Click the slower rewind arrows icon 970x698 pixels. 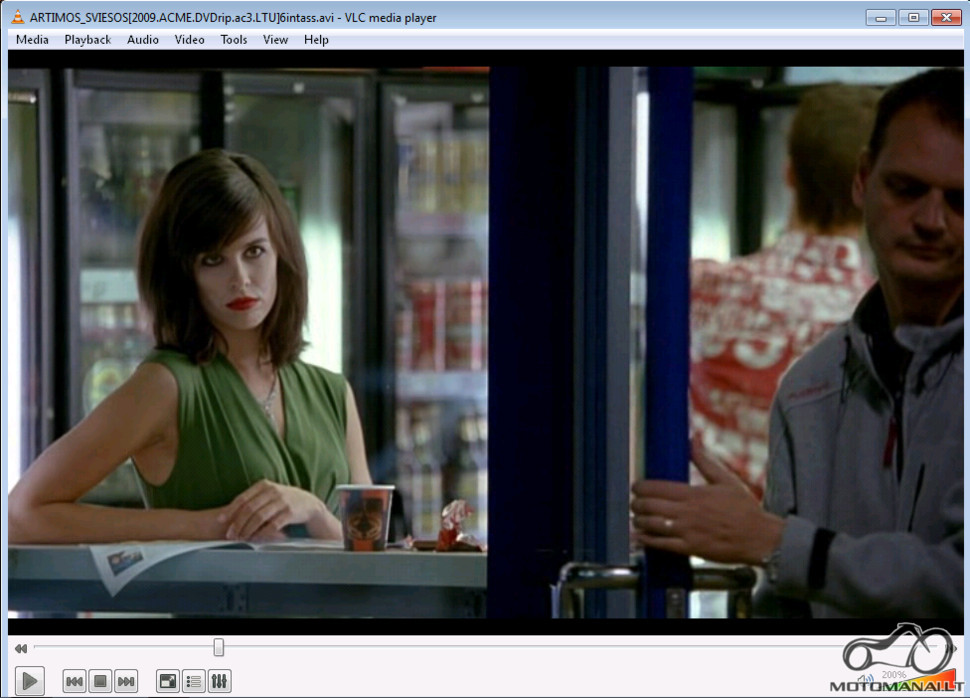click(x=21, y=648)
